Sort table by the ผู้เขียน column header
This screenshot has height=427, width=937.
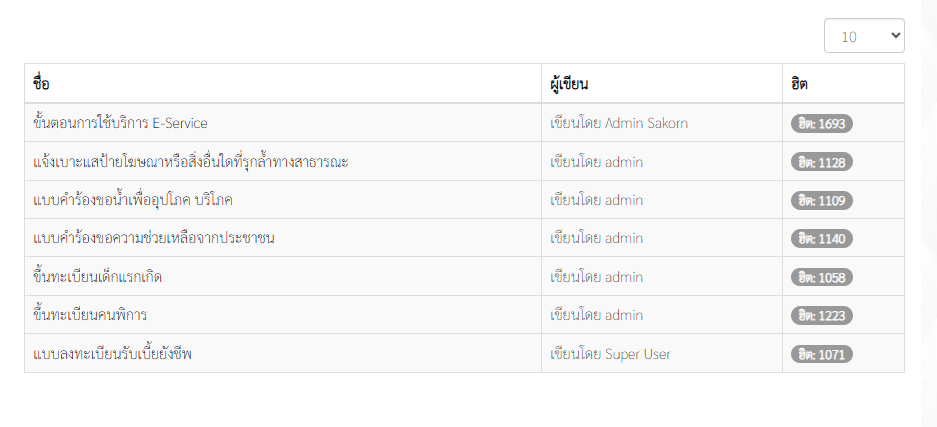[x=569, y=84]
